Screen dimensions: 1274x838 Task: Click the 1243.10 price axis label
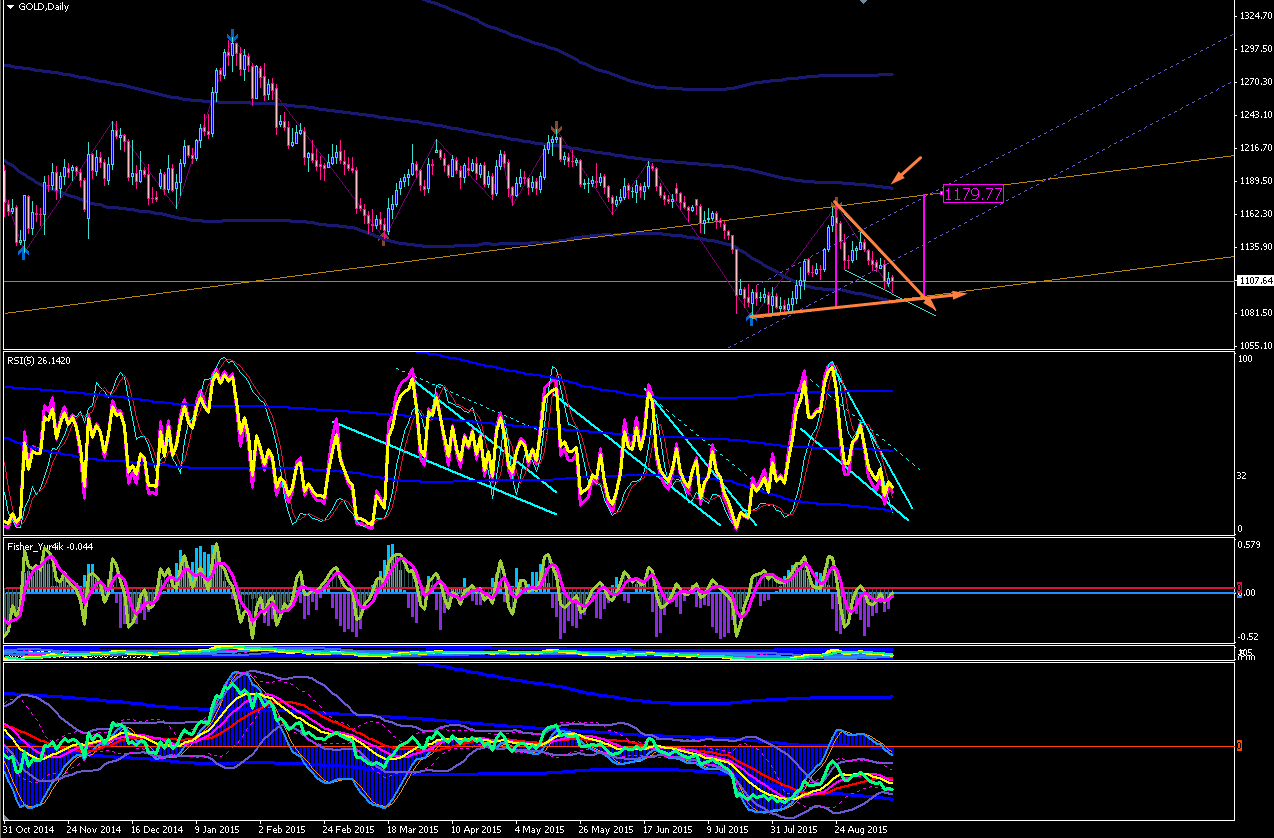1254,115
